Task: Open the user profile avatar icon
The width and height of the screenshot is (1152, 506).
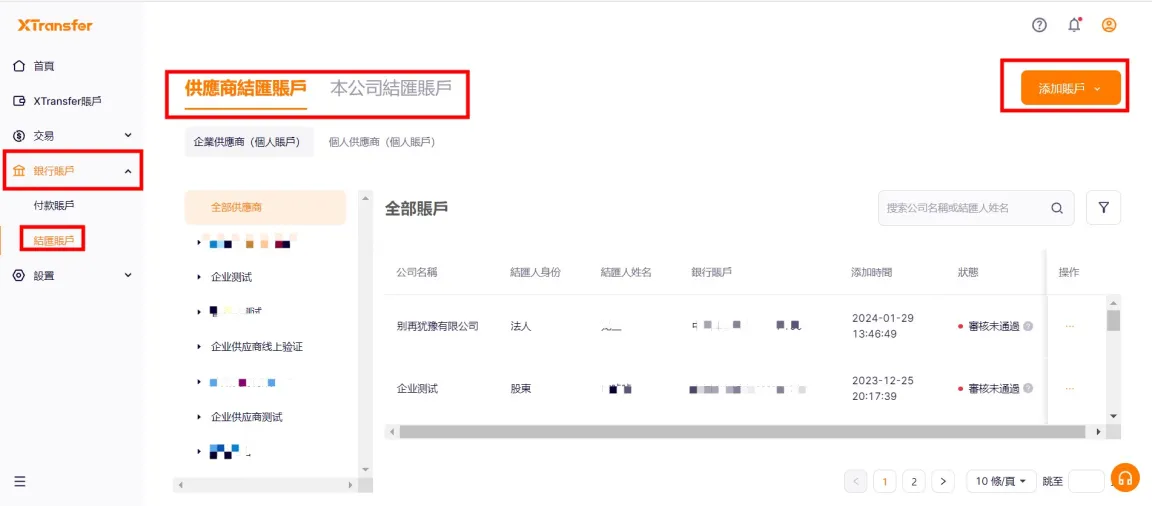Action: point(1109,25)
